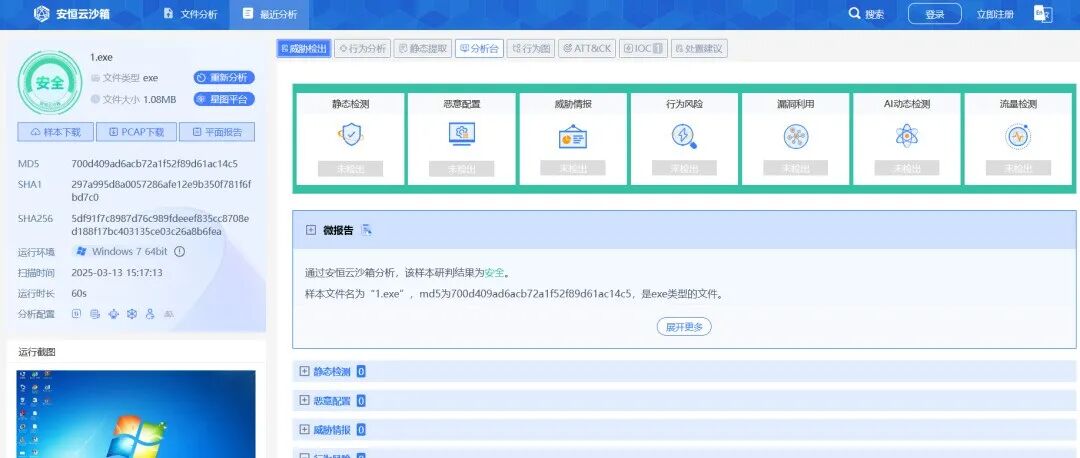Open the 星图平台 button
Screen dimensions: 1080x458
[x=224, y=99]
